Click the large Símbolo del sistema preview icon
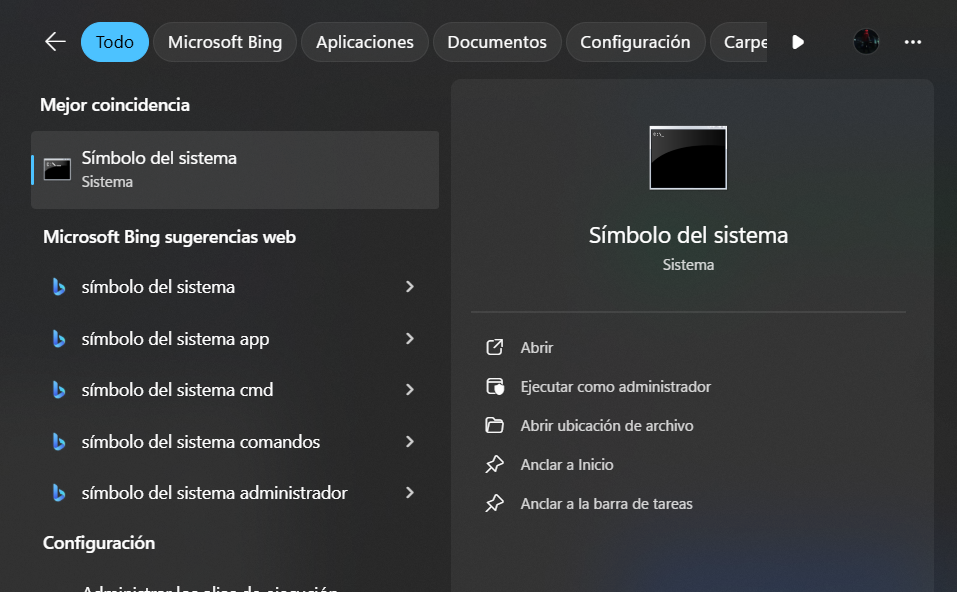Viewport: 957px width, 595px height. [688, 158]
